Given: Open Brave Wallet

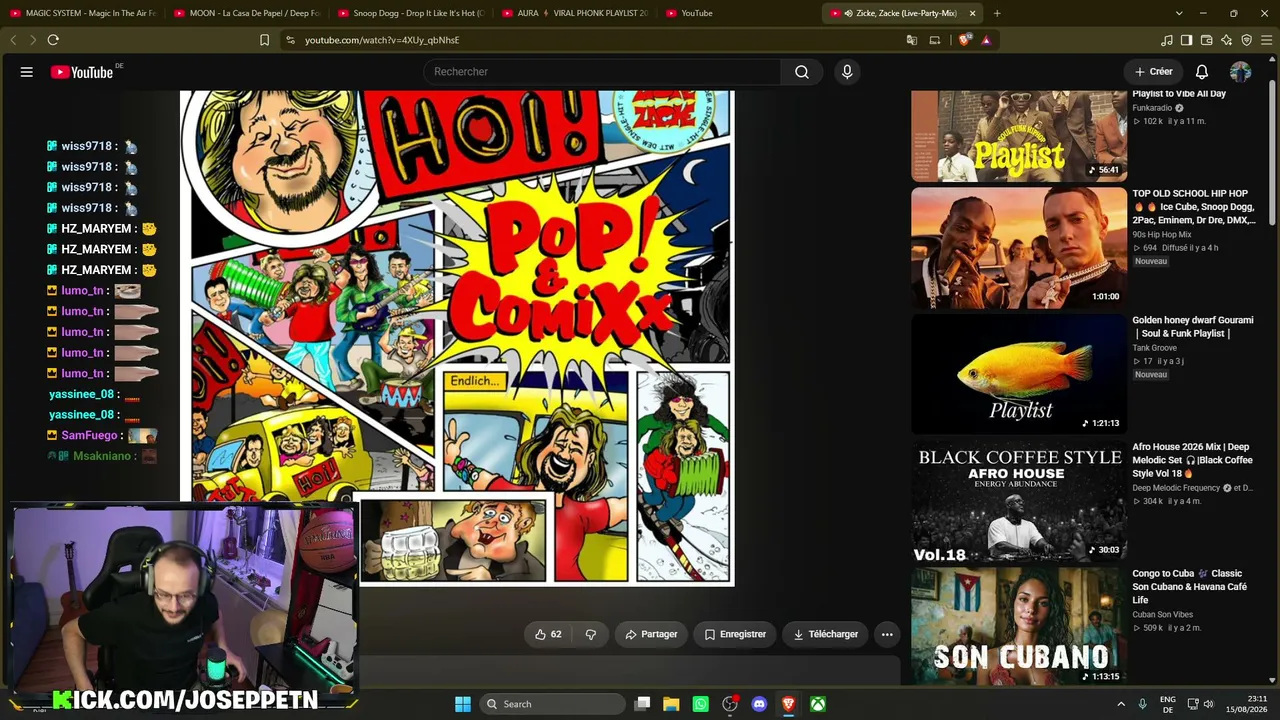Looking at the screenshot, I should pyautogui.click(x=1207, y=40).
